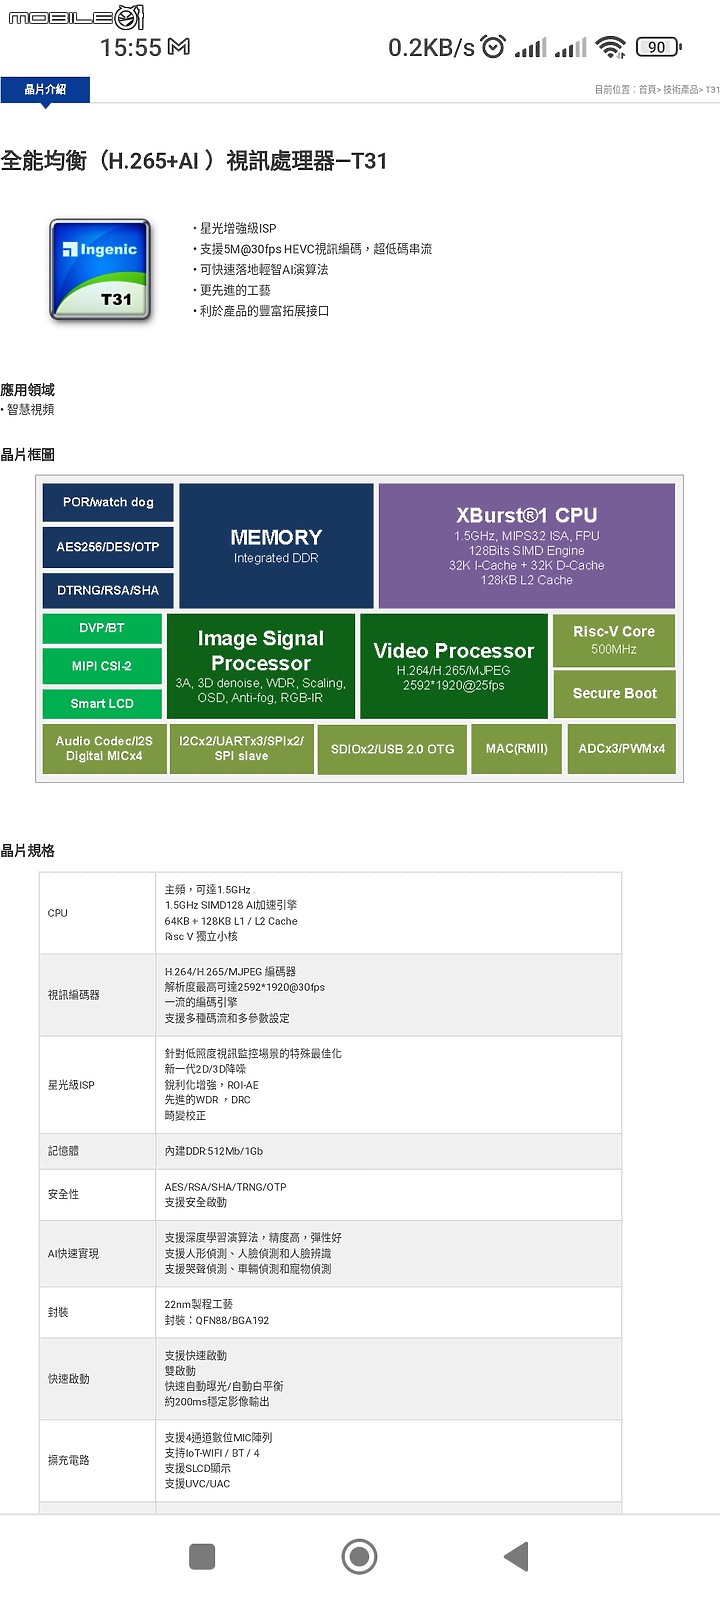Tap the second cellular signal icon

570,48
